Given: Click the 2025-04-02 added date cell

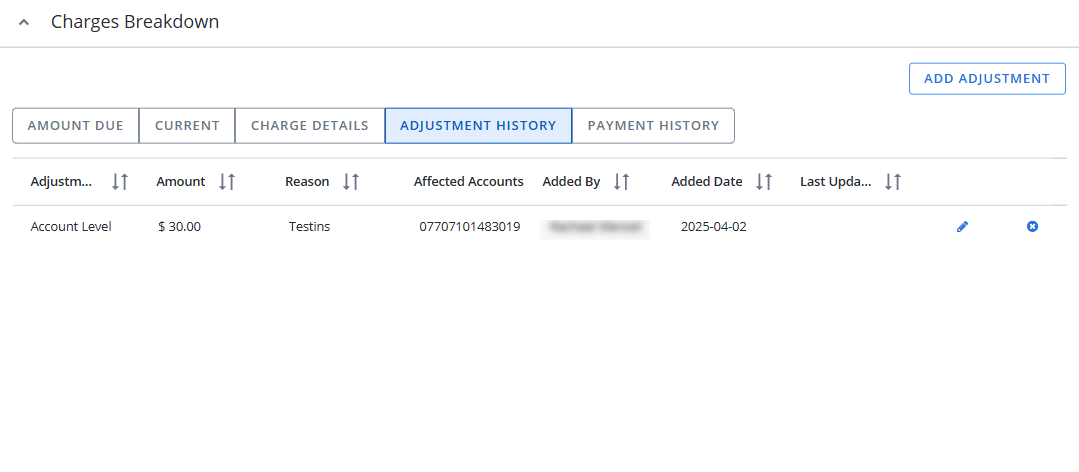Looking at the screenshot, I should point(713,227).
